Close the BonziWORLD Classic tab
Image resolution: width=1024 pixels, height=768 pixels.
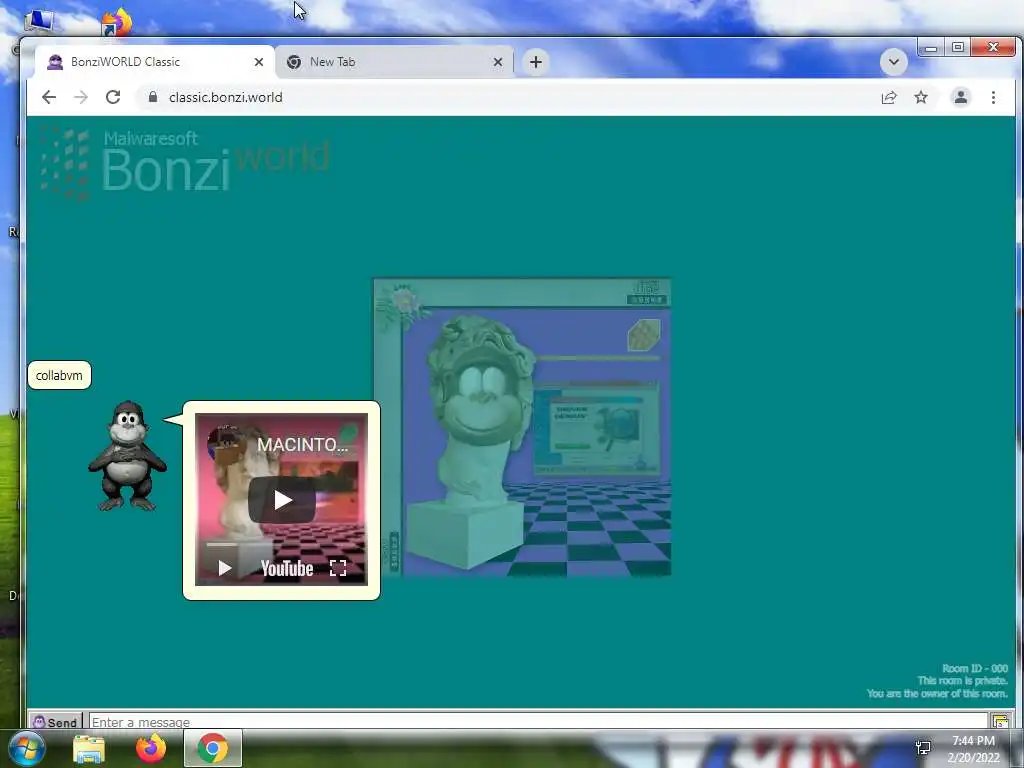pos(259,62)
